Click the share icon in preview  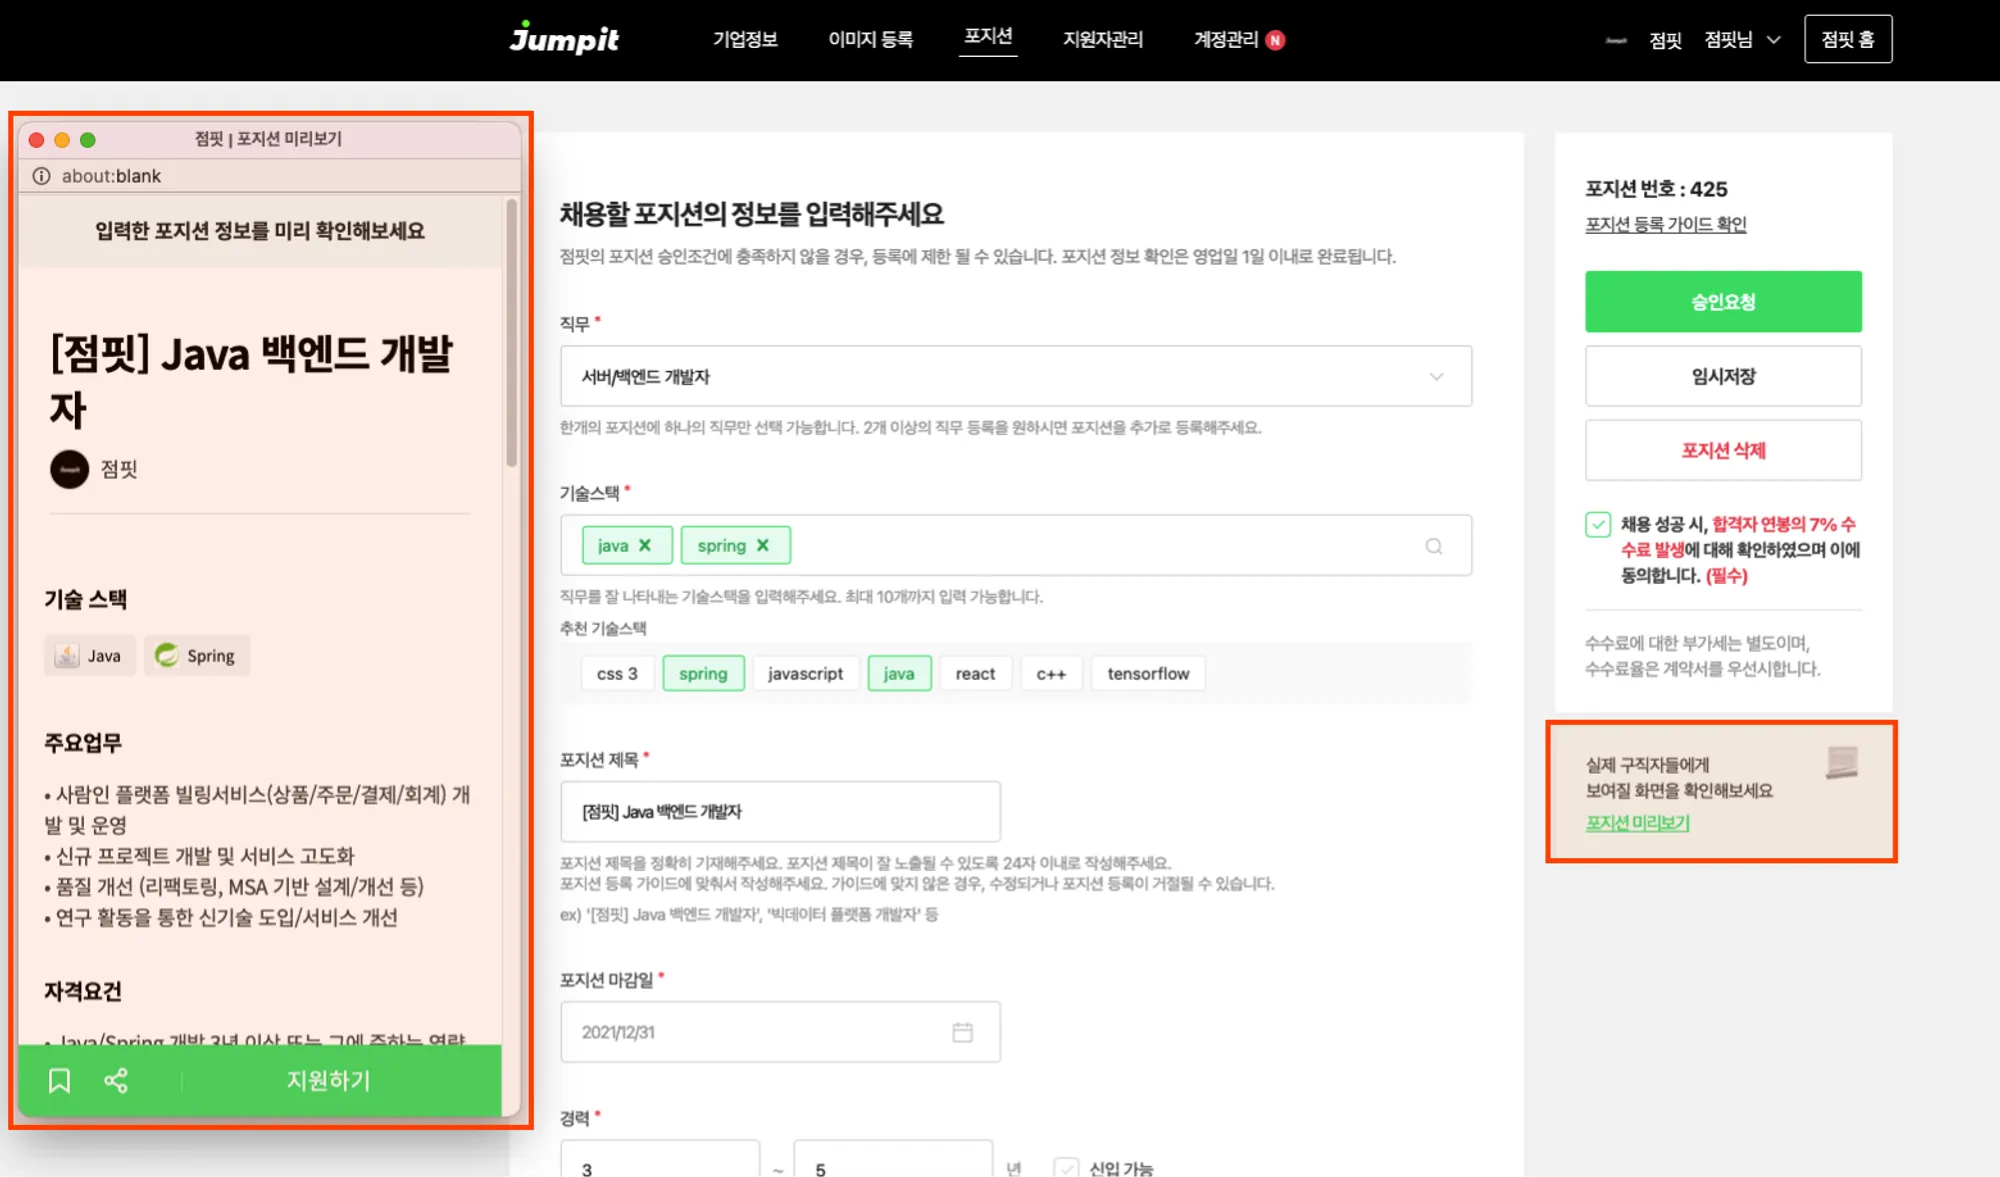click(116, 1080)
